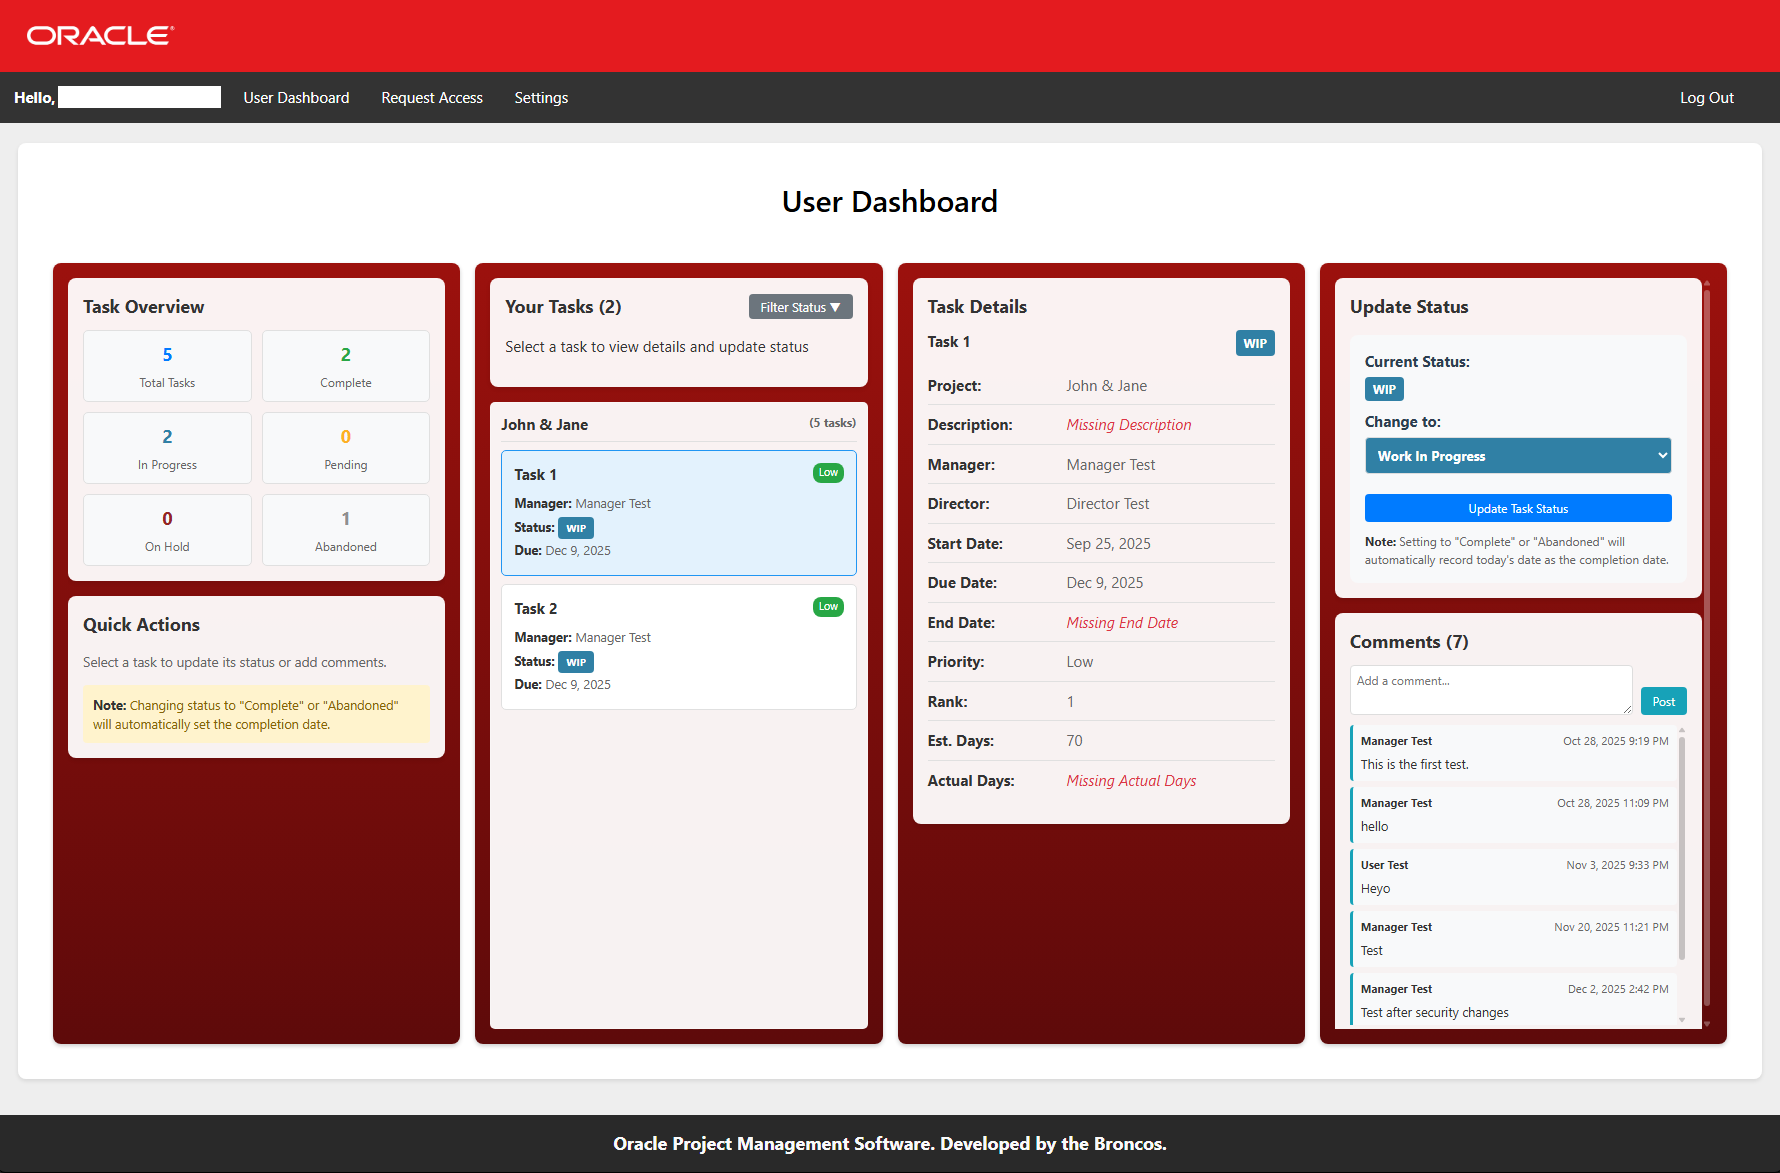Click the Add a comment input field

[x=1490, y=689]
